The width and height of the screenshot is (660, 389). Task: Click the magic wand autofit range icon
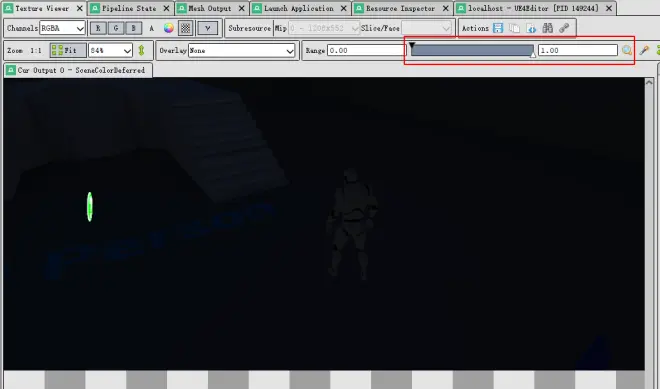point(644,51)
